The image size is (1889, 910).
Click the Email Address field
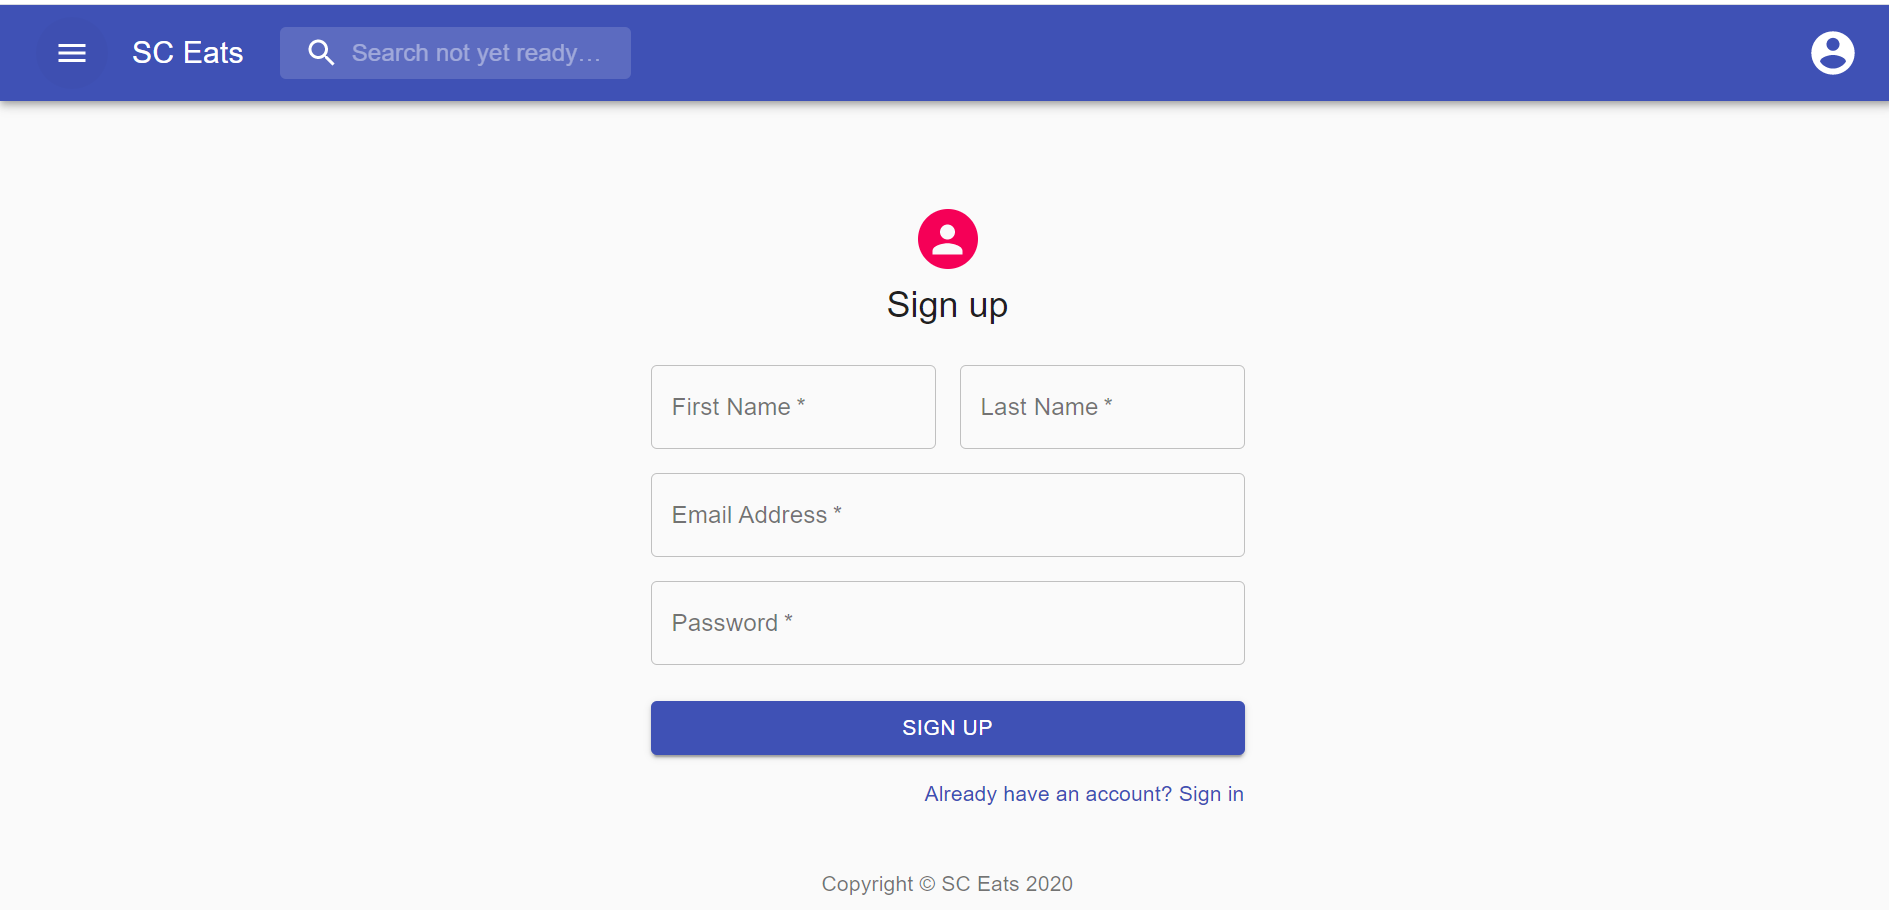pyautogui.click(x=947, y=515)
